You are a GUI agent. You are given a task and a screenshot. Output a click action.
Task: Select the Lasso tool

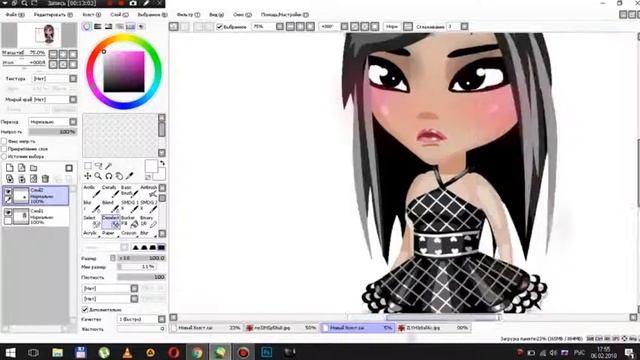pos(98,166)
